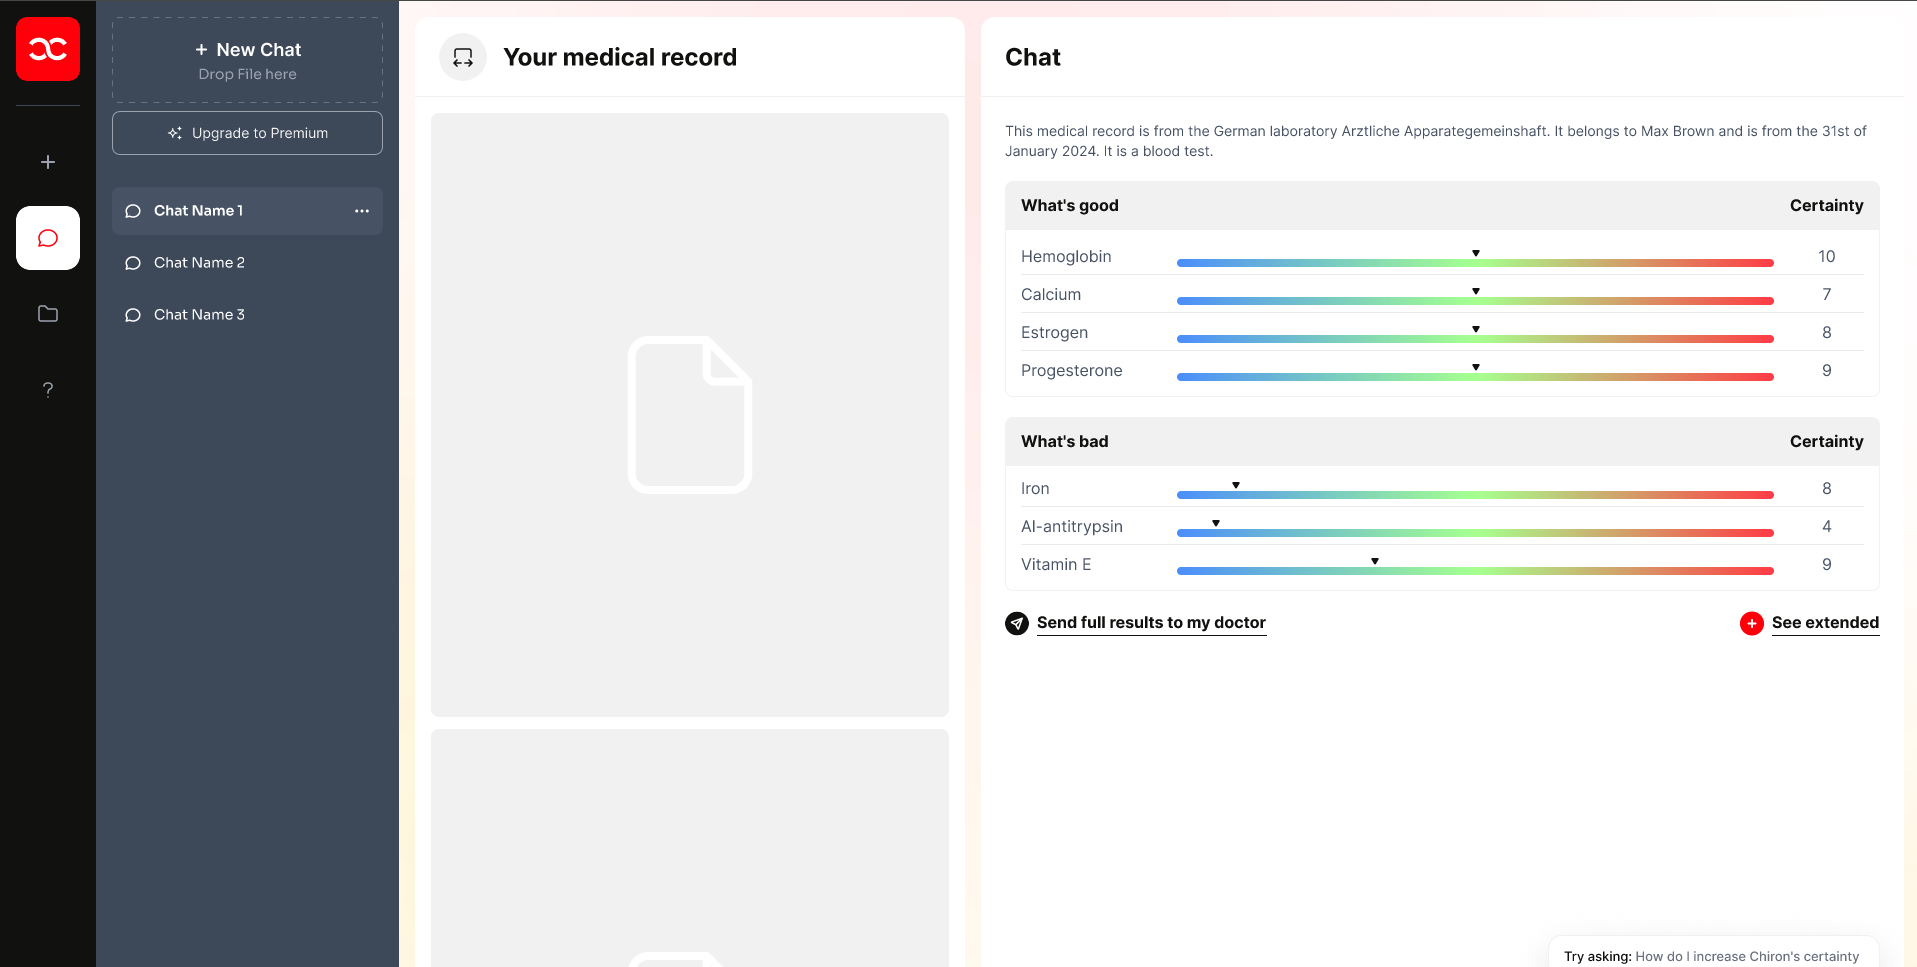Click the sparkle icon on Upgrade to Premium
This screenshot has height=967, width=1917.
point(175,133)
